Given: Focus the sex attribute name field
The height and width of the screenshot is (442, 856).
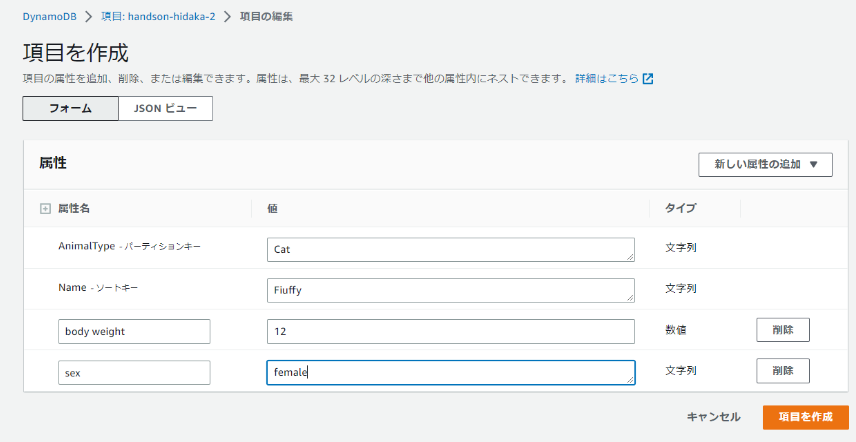Looking at the screenshot, I should click(134, 372).
